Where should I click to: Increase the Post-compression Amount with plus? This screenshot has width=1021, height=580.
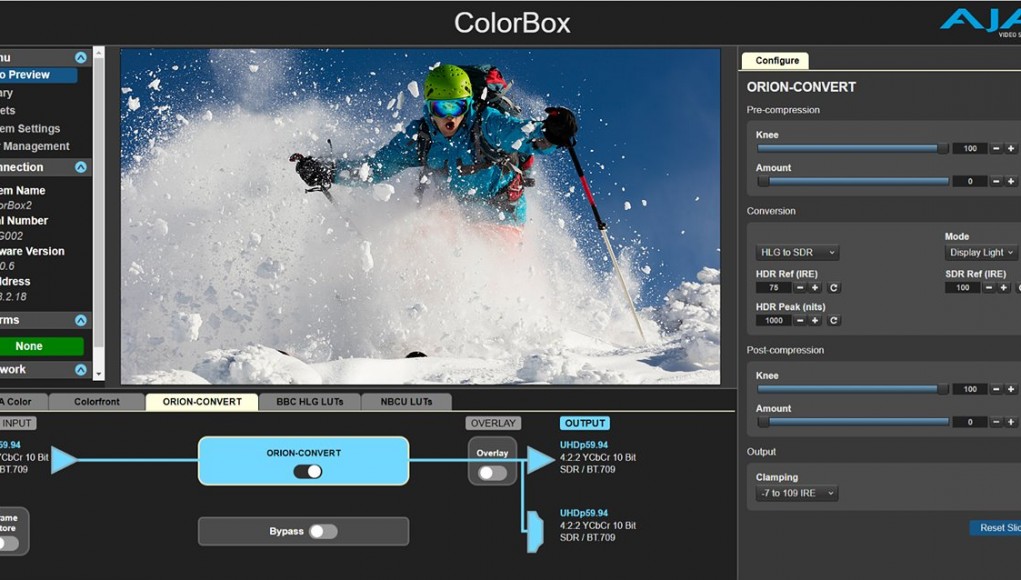pyautogui.click(x=1011, y=422)
